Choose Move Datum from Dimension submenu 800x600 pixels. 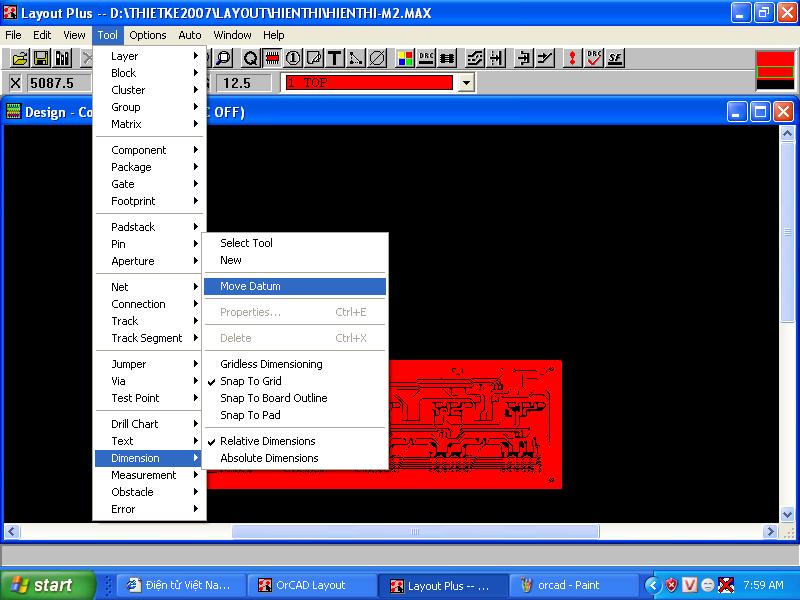coord(295,286)
